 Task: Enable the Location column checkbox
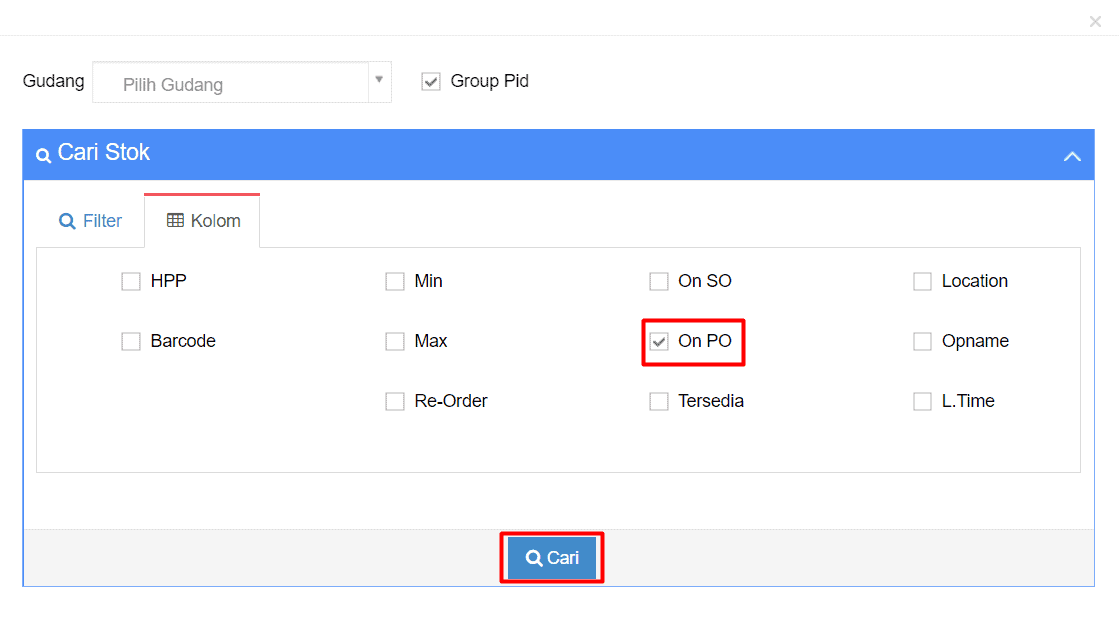(922, 282)
